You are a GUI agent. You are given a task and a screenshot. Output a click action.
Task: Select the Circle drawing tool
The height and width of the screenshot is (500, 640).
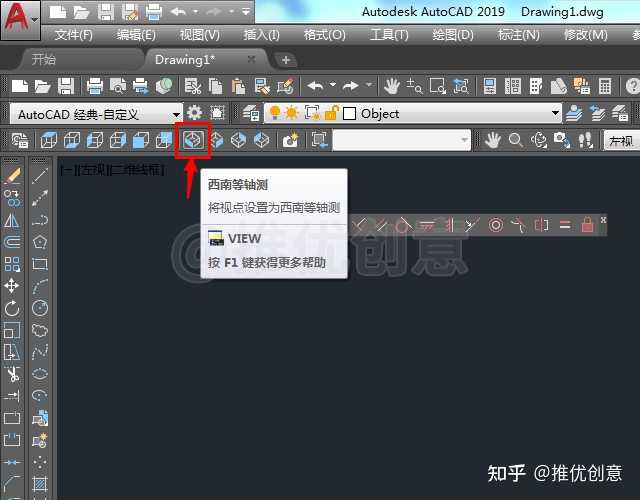[x=40, y=308]
